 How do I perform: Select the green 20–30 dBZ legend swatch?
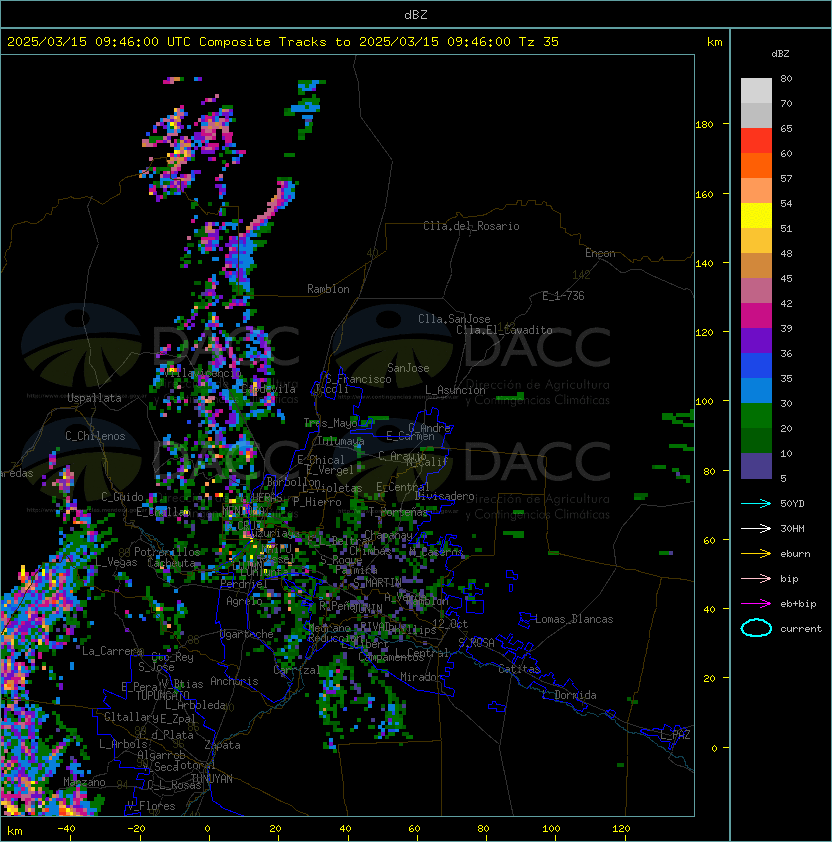756,416
